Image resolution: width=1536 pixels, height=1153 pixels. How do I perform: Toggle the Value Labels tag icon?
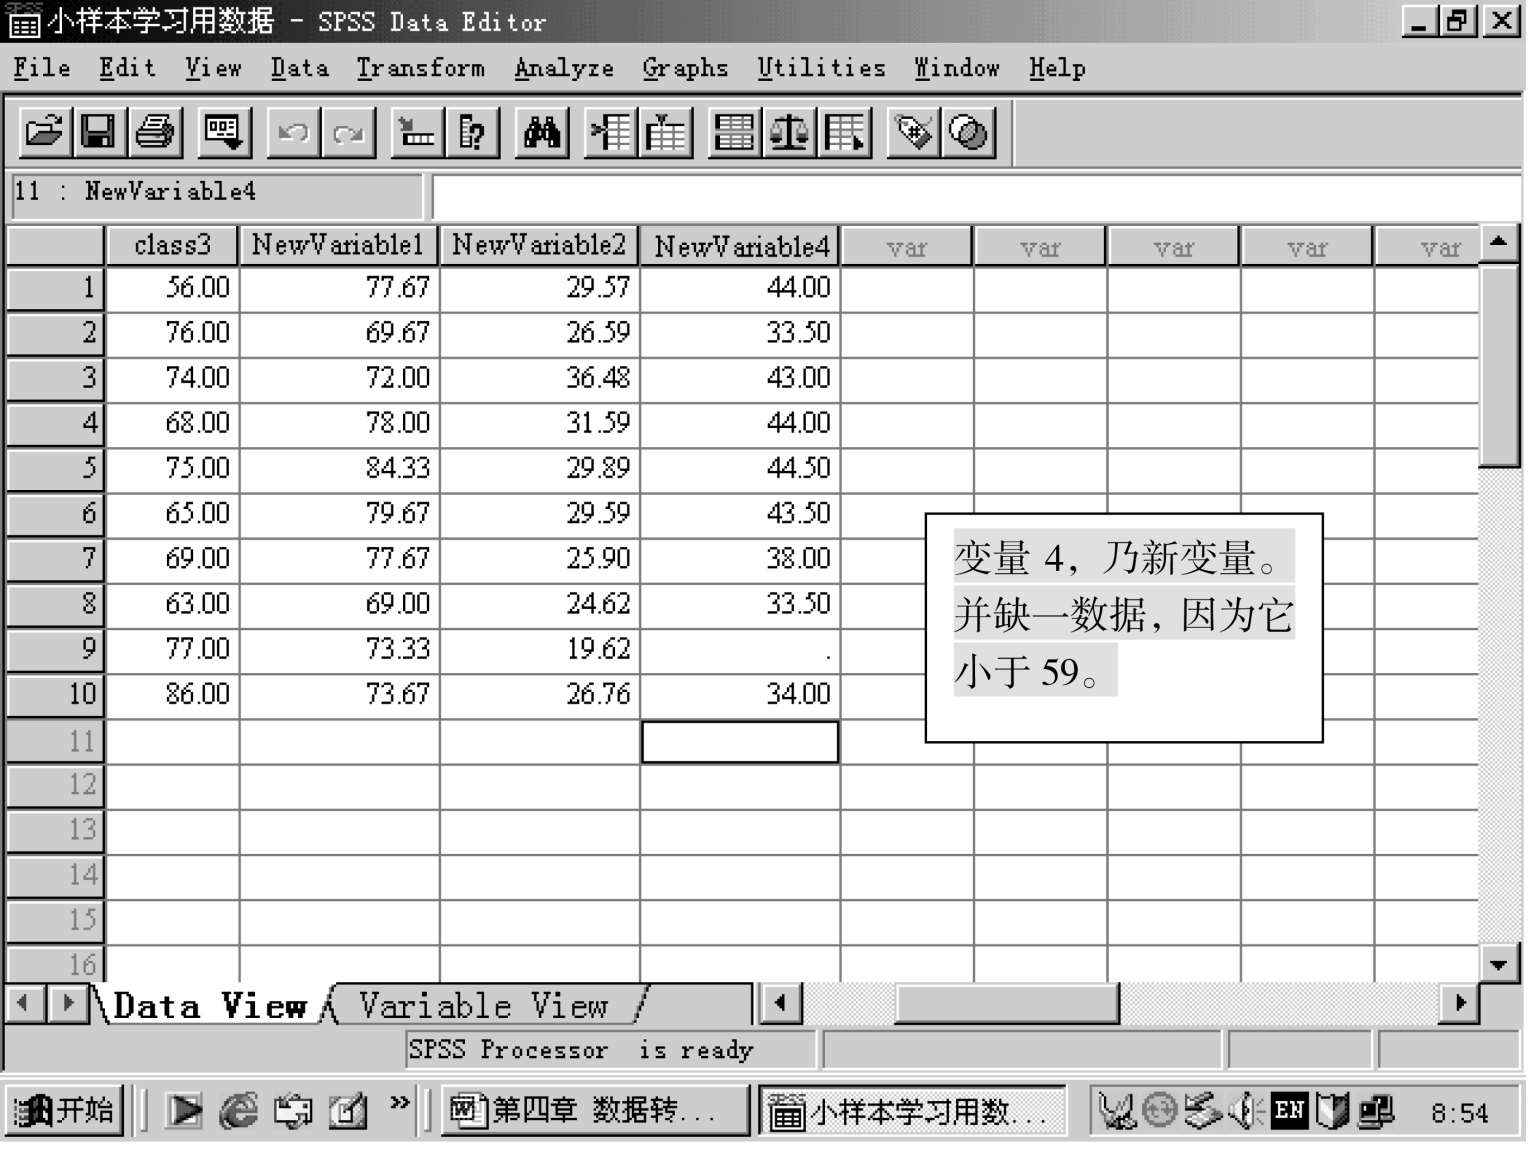914,132
